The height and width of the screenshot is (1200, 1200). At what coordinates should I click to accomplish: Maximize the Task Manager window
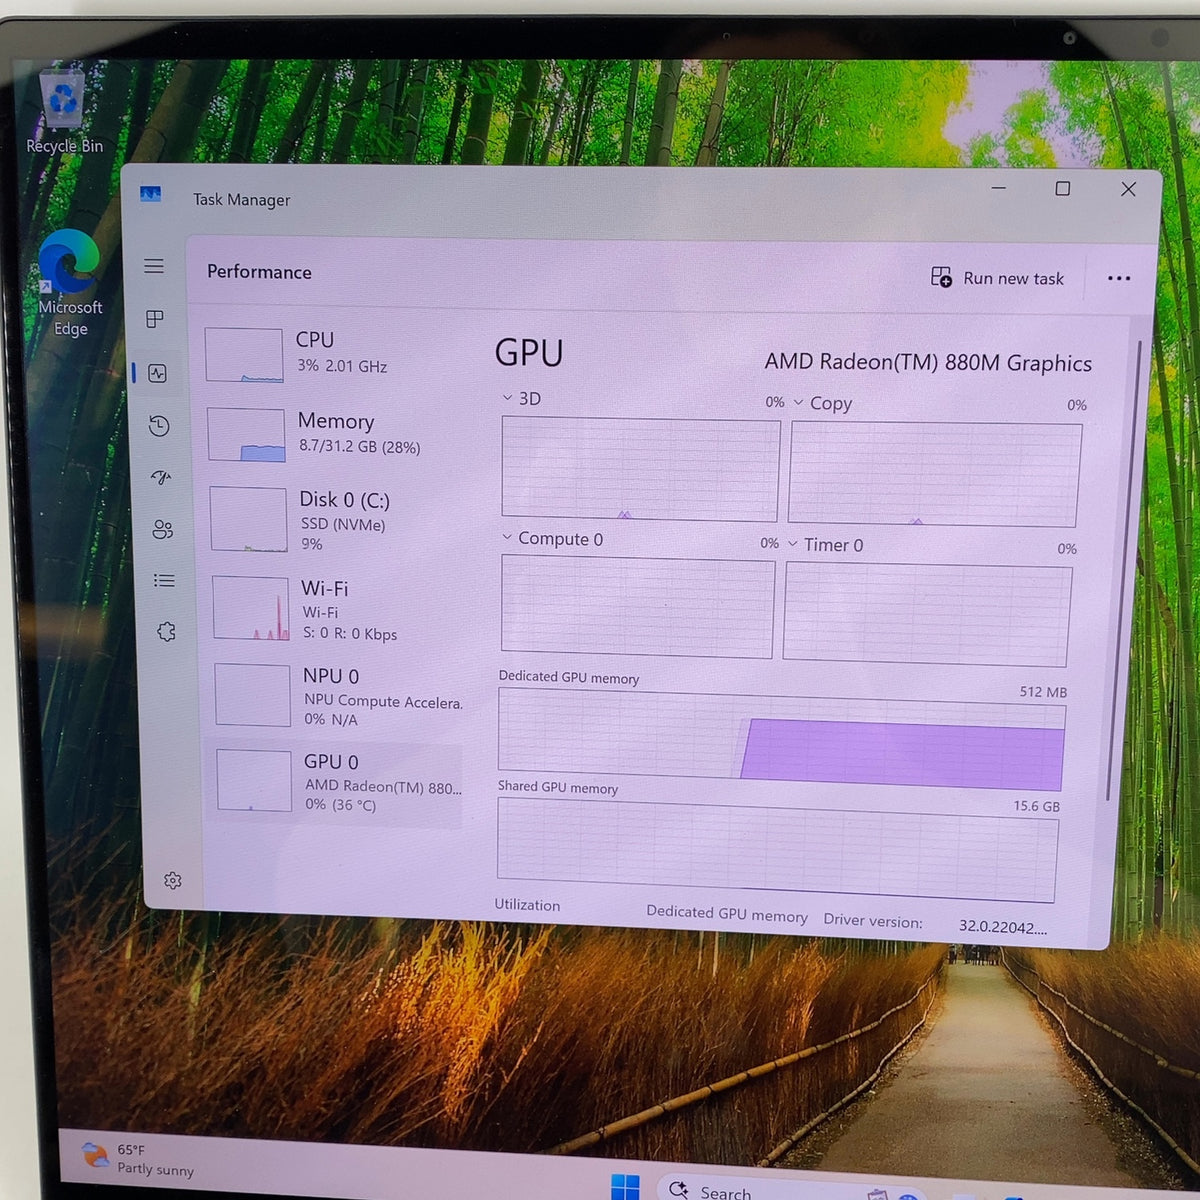[1063, 188]
